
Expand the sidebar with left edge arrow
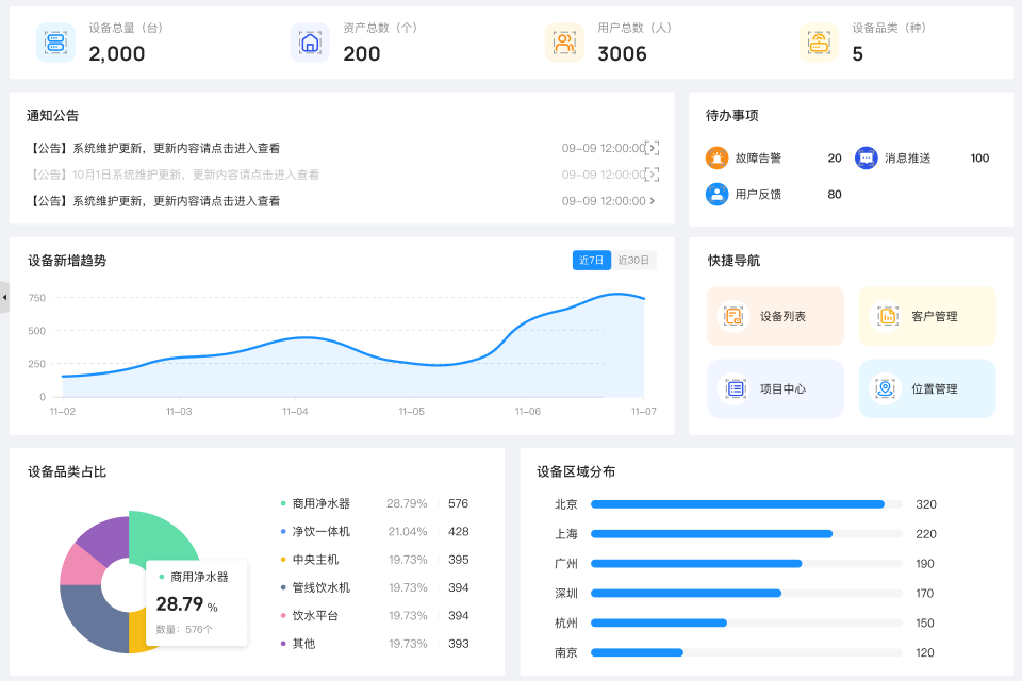(5, 297)
